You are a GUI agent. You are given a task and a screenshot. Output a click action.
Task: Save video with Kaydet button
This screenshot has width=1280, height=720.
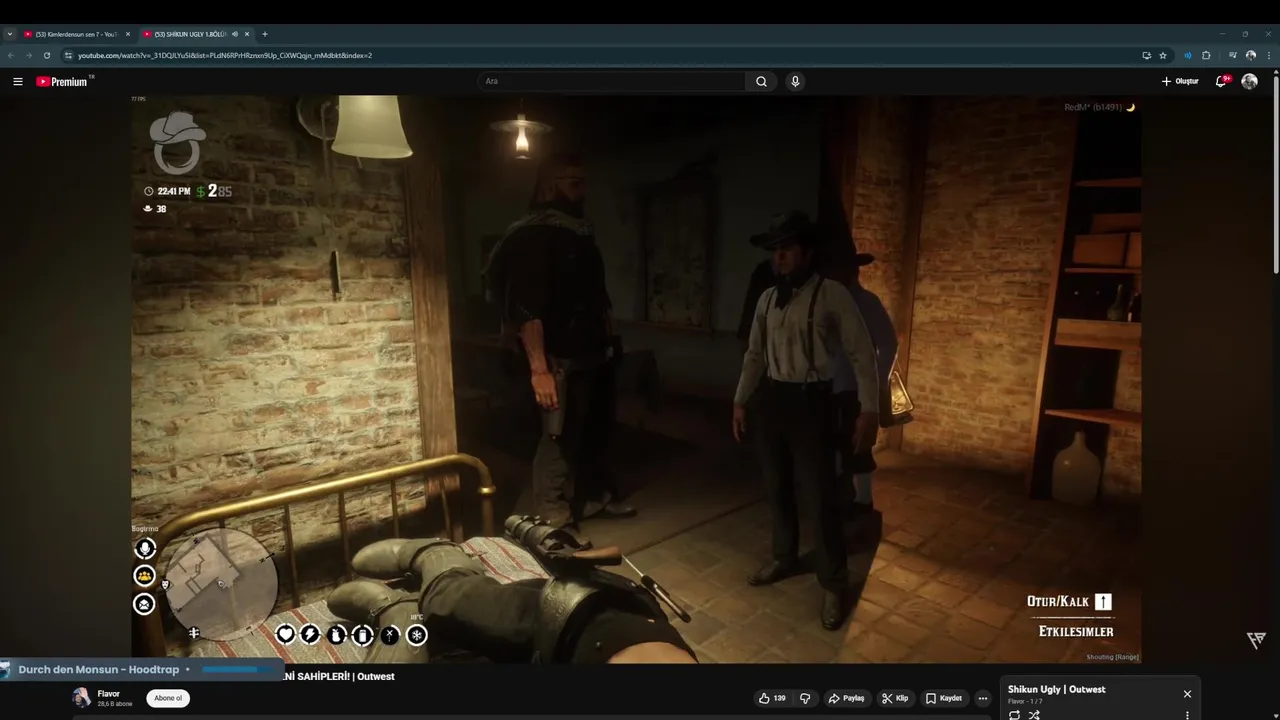tap(944, 698)
